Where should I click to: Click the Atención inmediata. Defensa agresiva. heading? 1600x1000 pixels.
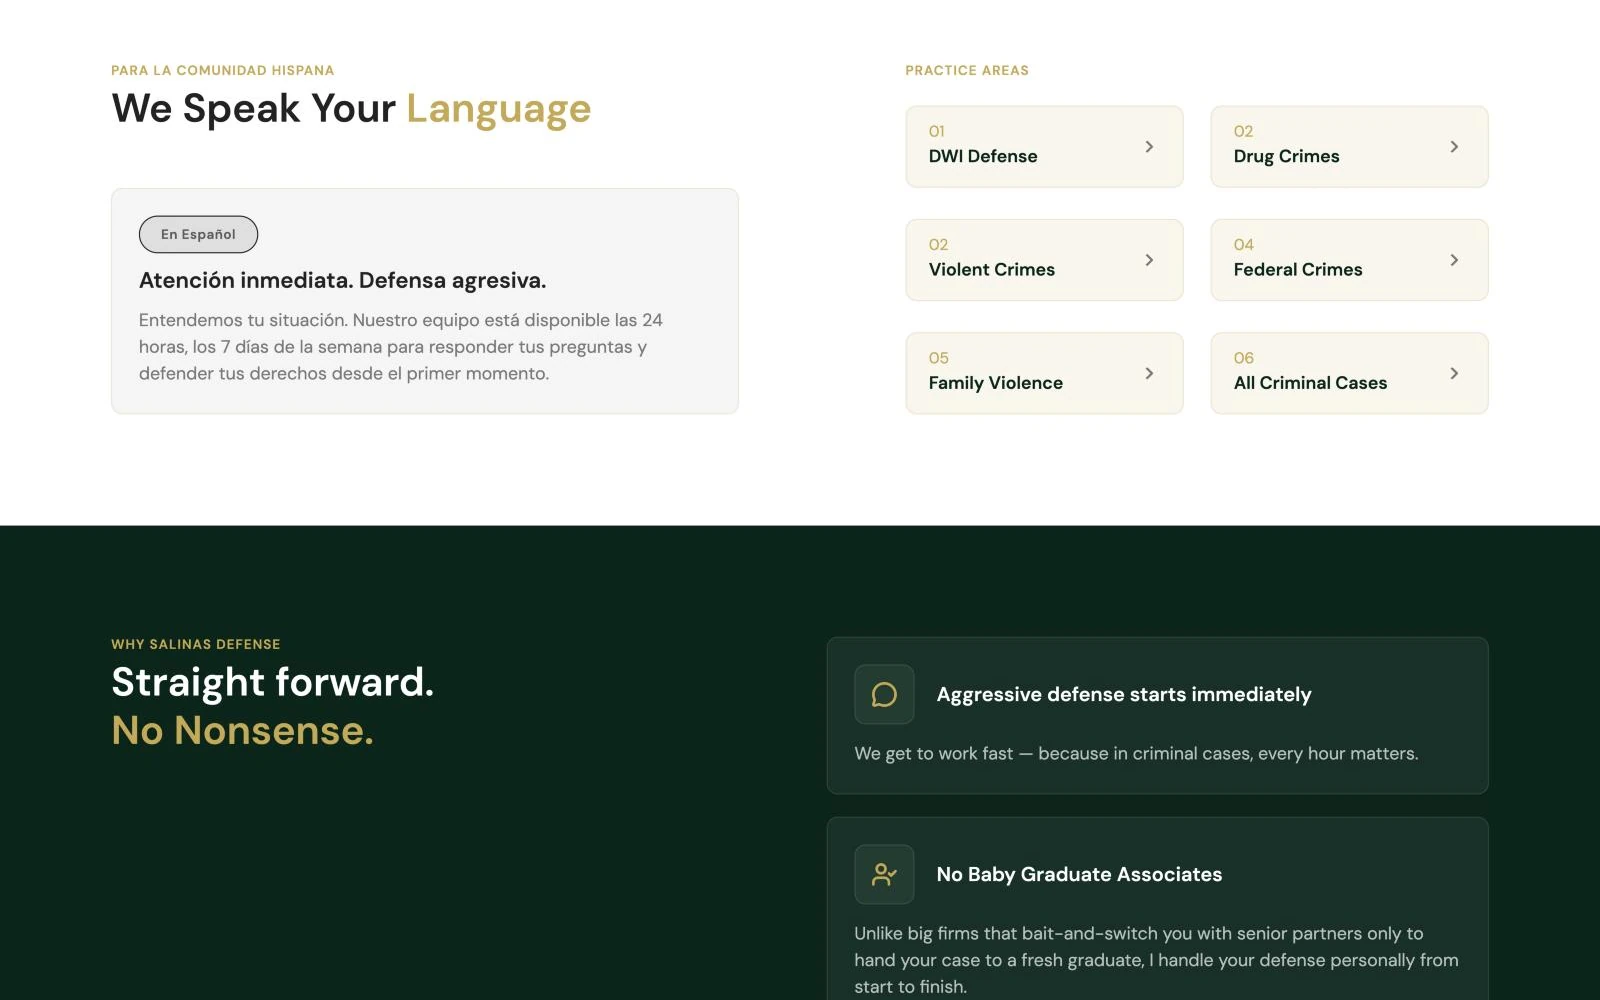(x=342, y=280)
